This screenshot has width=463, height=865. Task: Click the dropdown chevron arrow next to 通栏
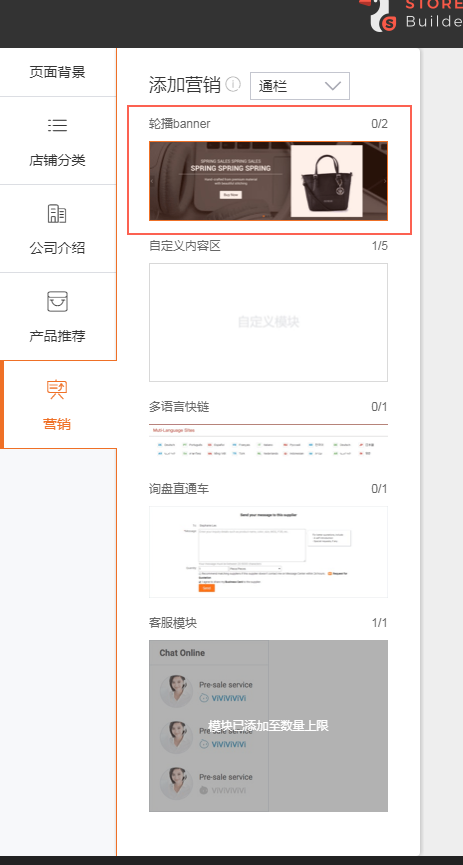pos(333,86)
